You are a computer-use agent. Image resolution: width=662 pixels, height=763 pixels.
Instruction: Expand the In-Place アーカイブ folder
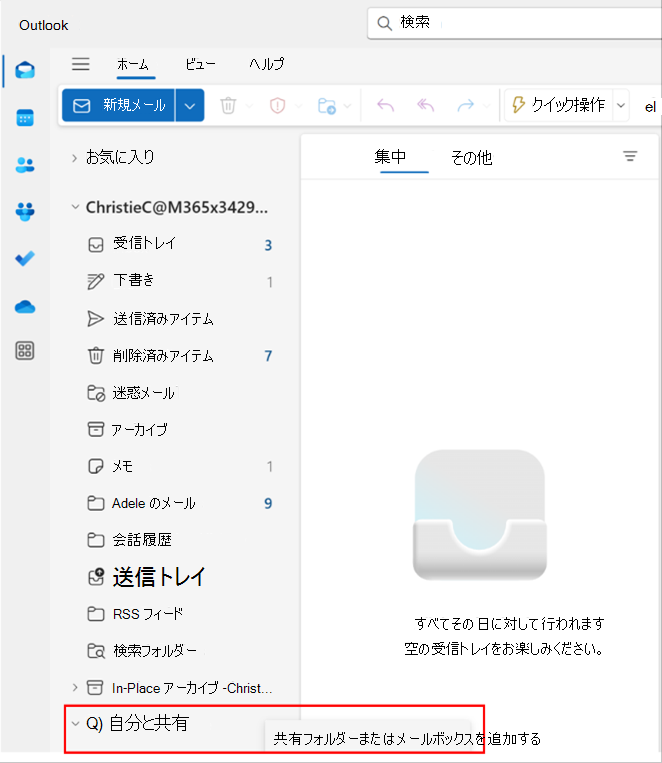[74, 688]
